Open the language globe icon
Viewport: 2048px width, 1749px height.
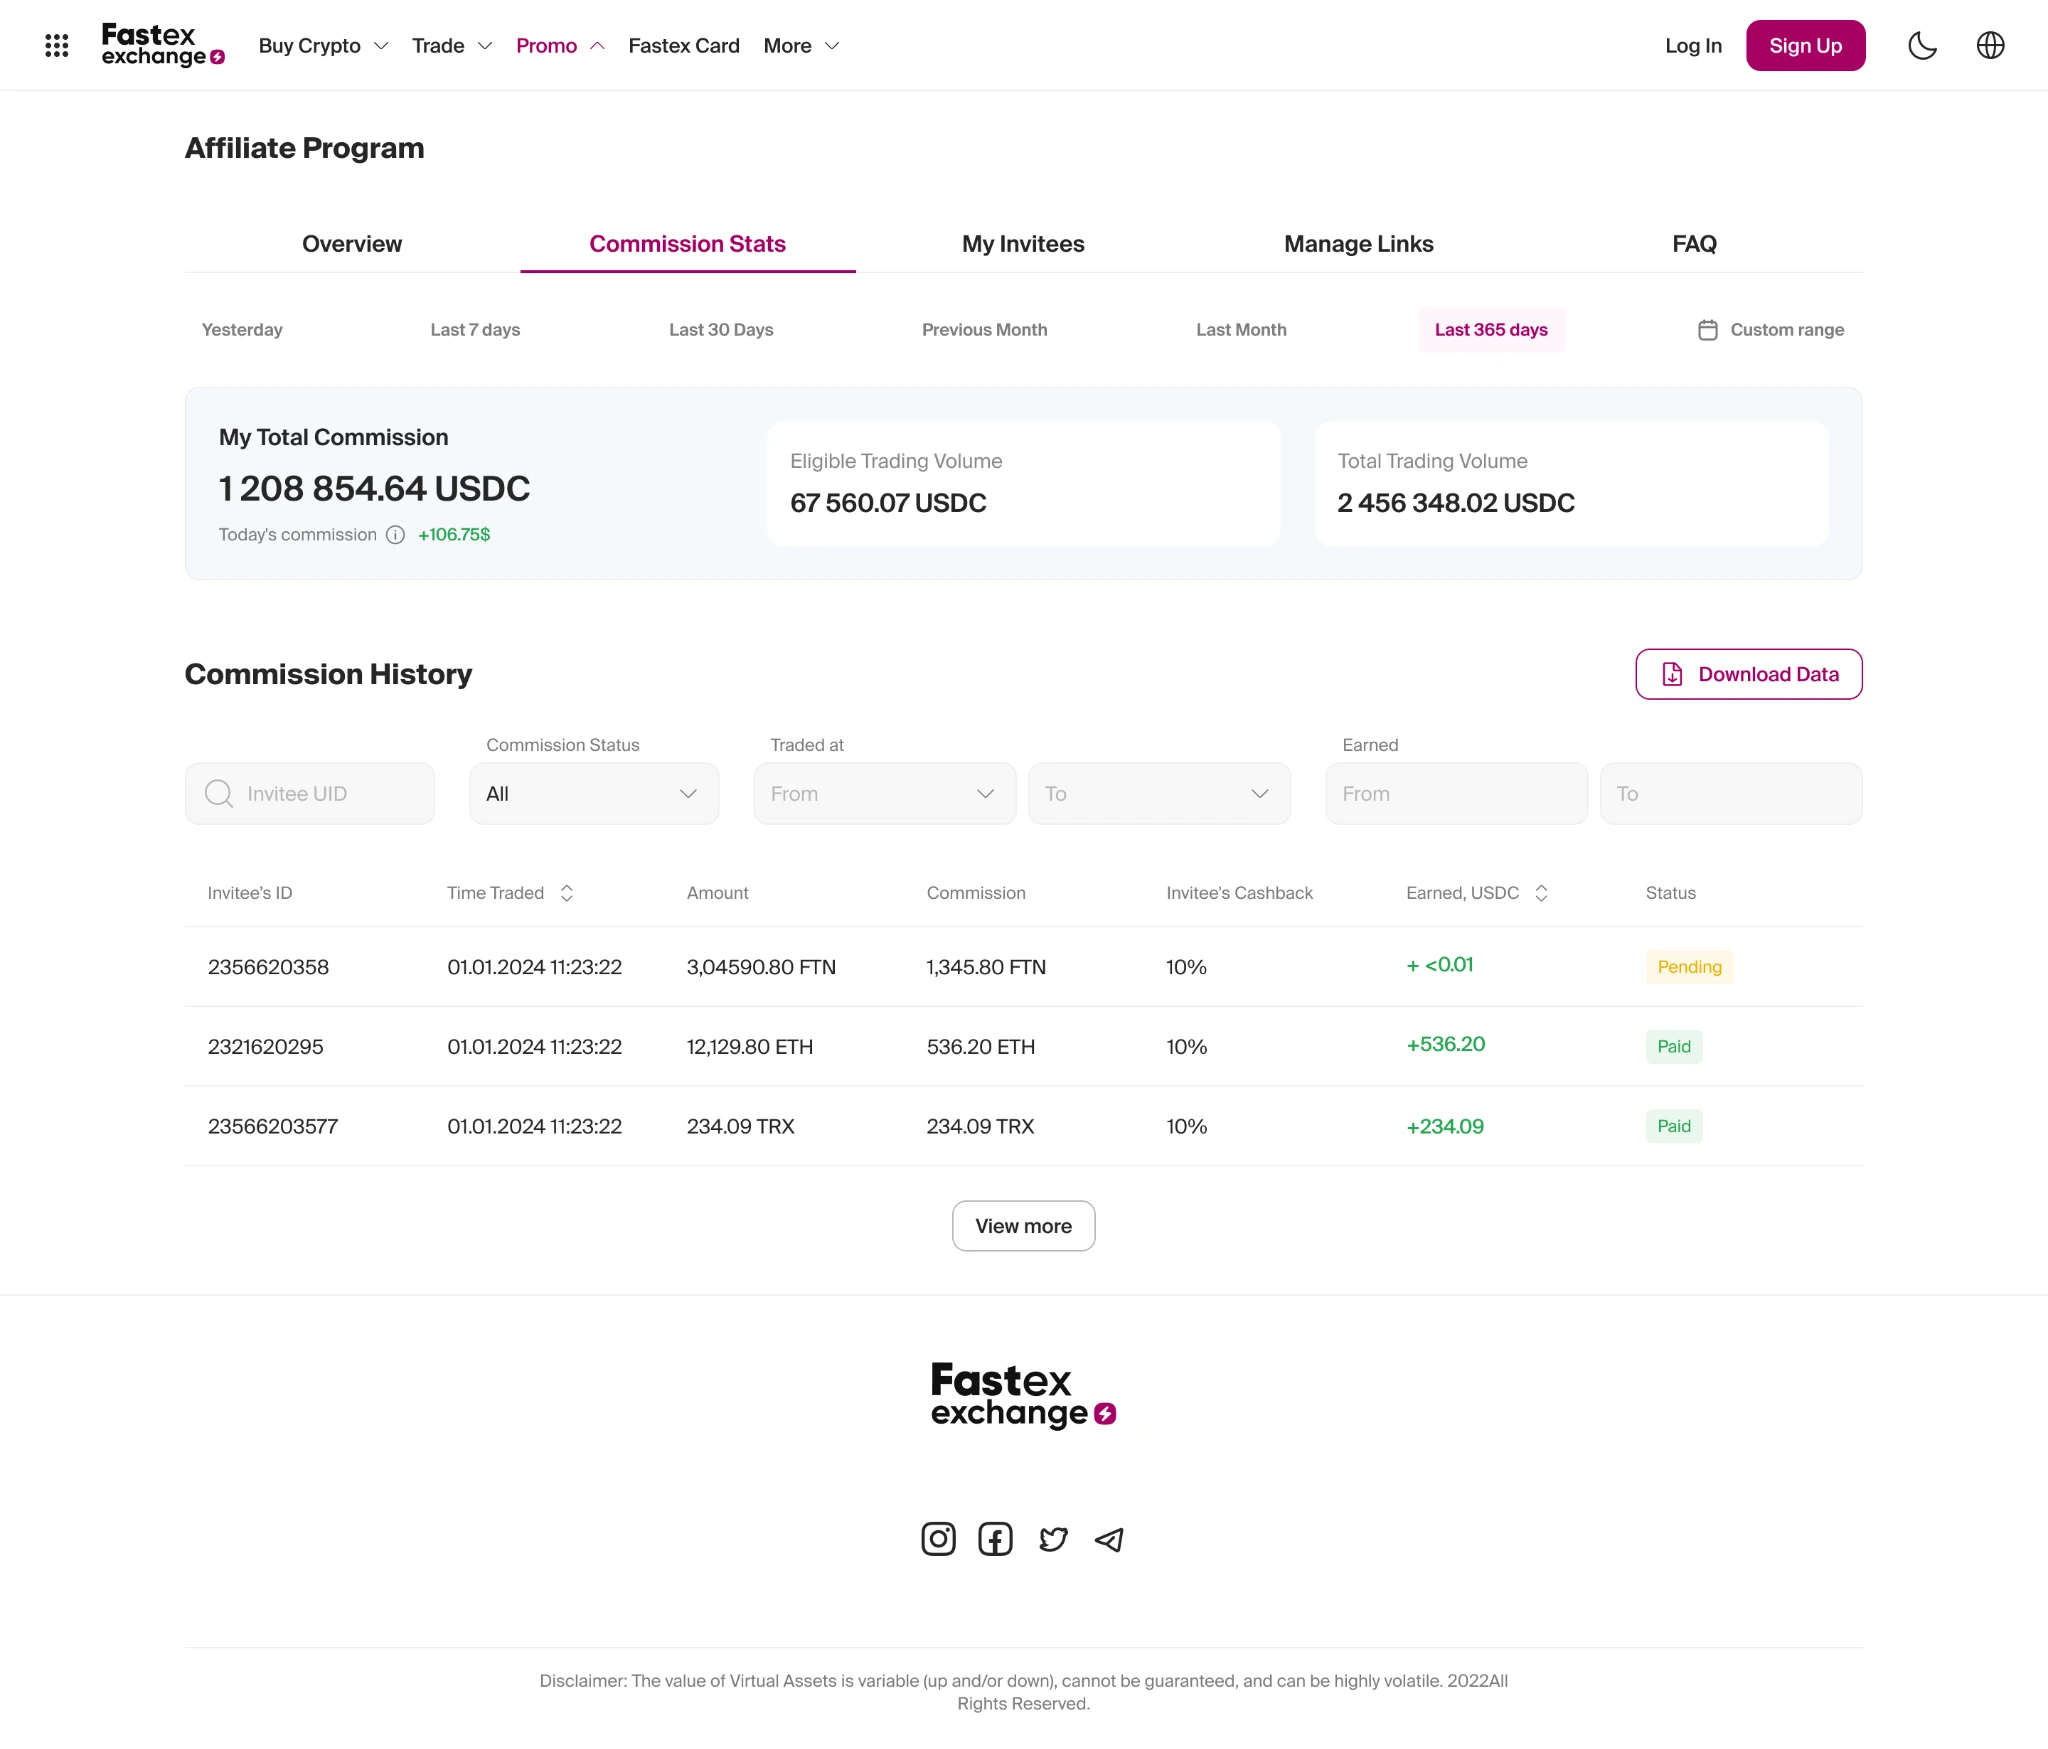click(1990, 45)
